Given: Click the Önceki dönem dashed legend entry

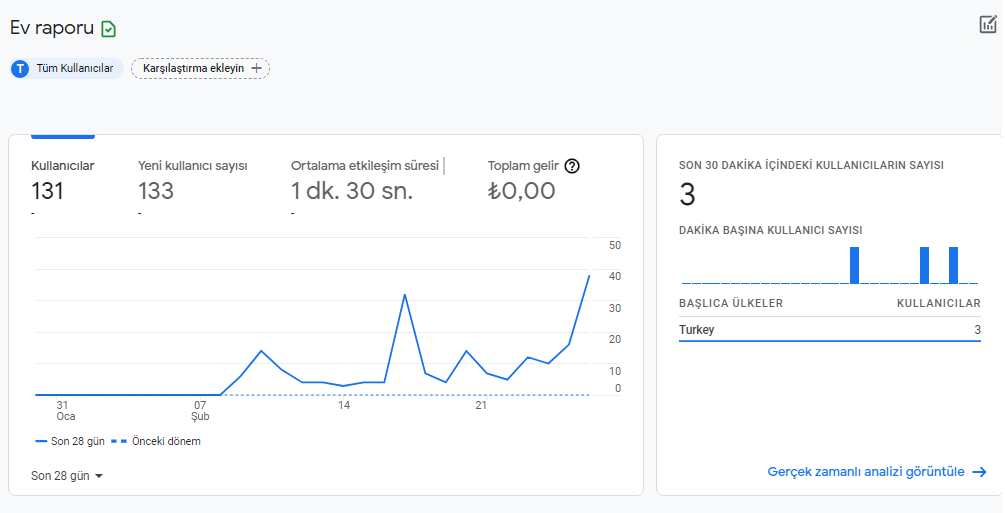Looking at the screenshot, I should [x=156, y=441].
